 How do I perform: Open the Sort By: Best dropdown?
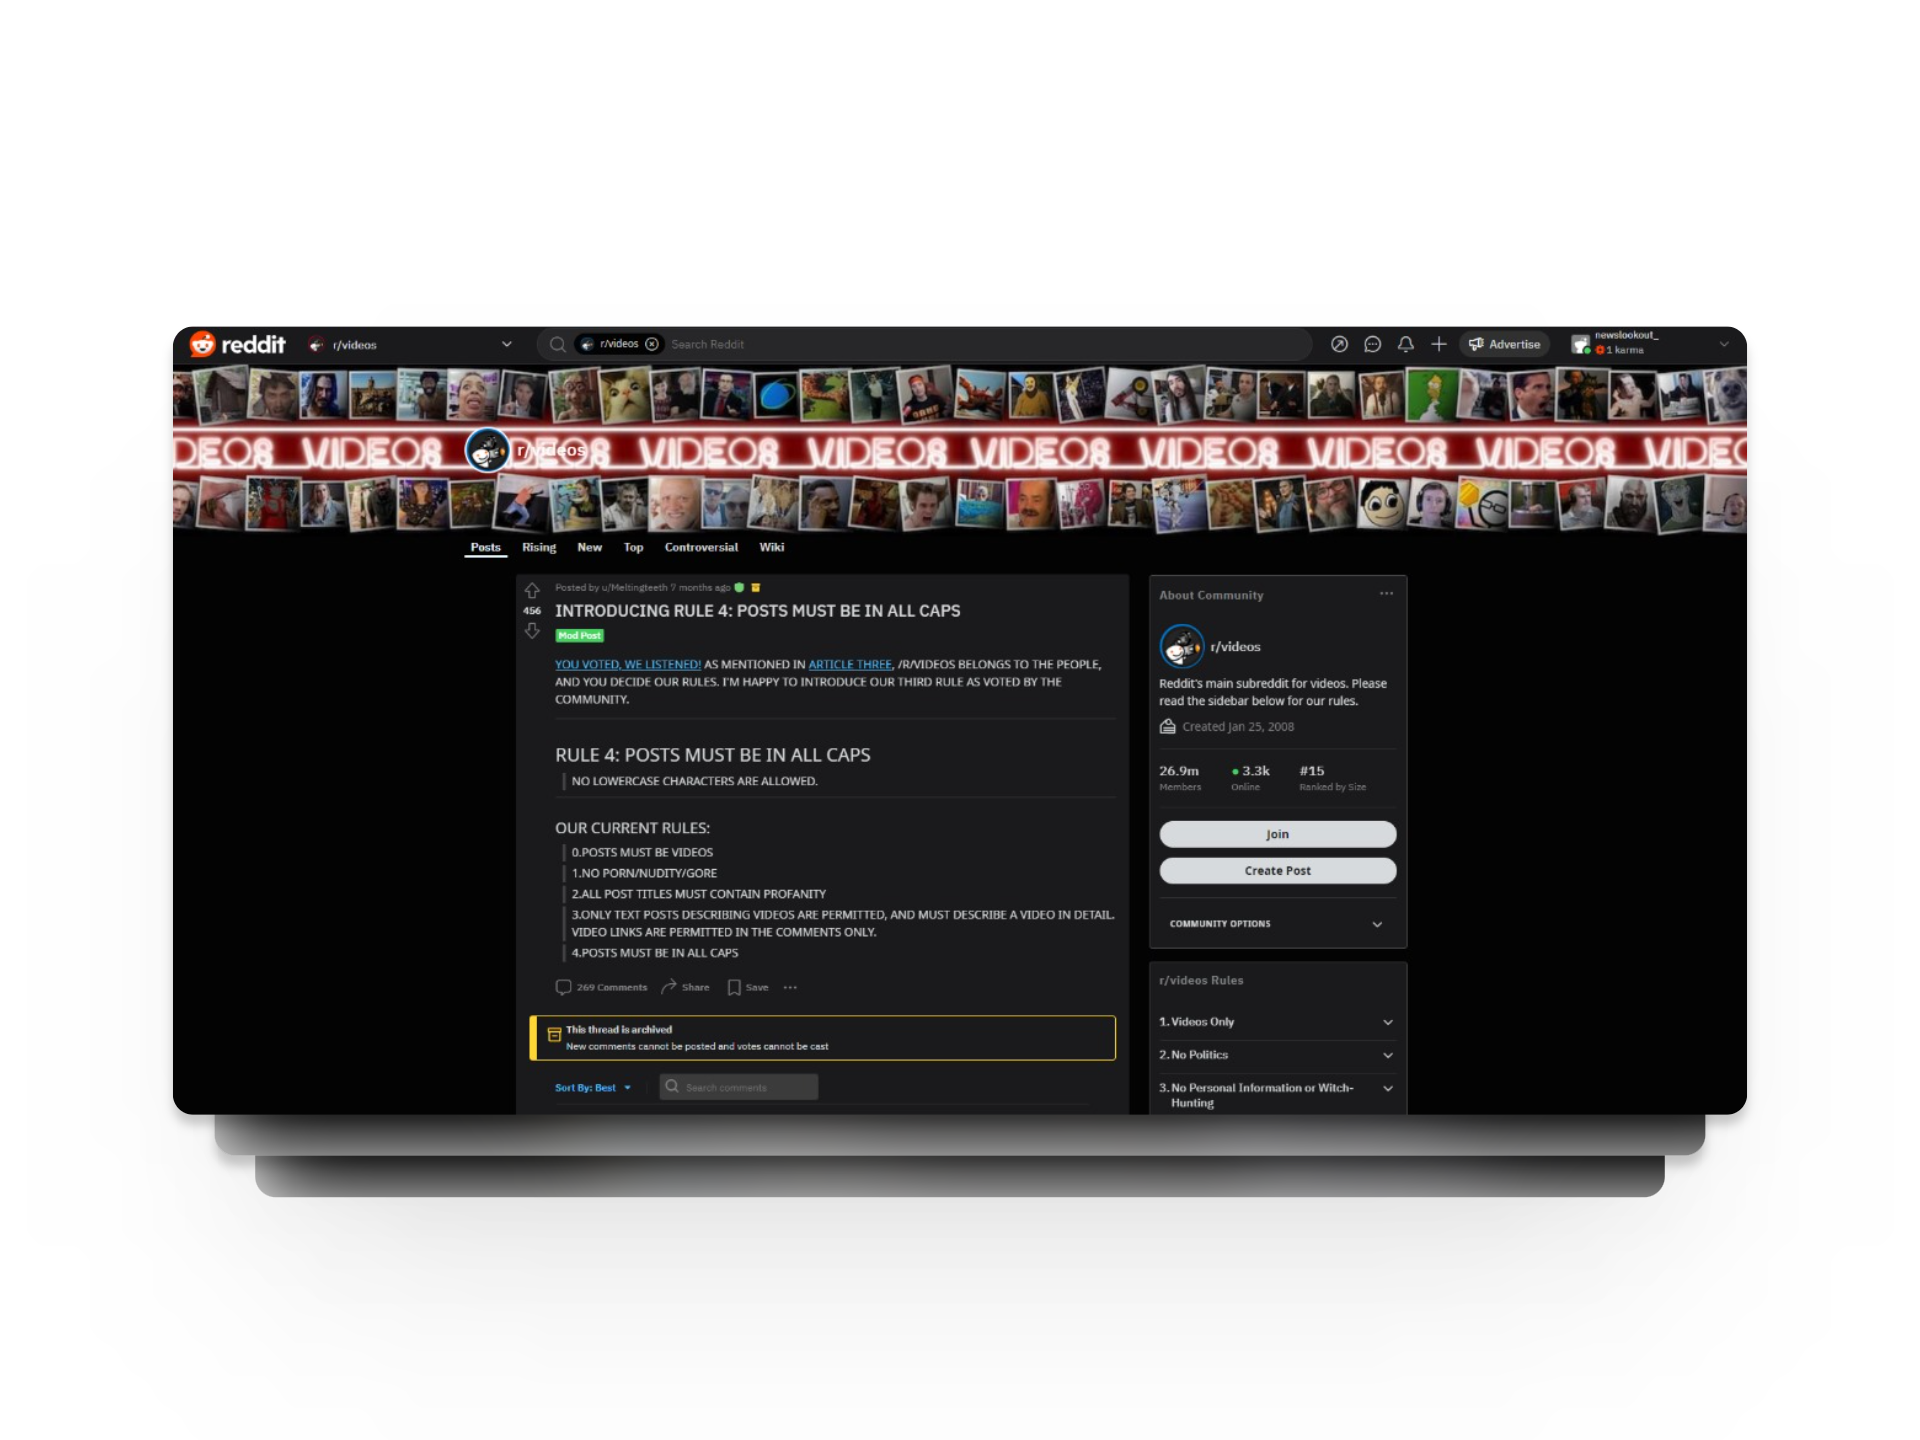coord(593,1088)
